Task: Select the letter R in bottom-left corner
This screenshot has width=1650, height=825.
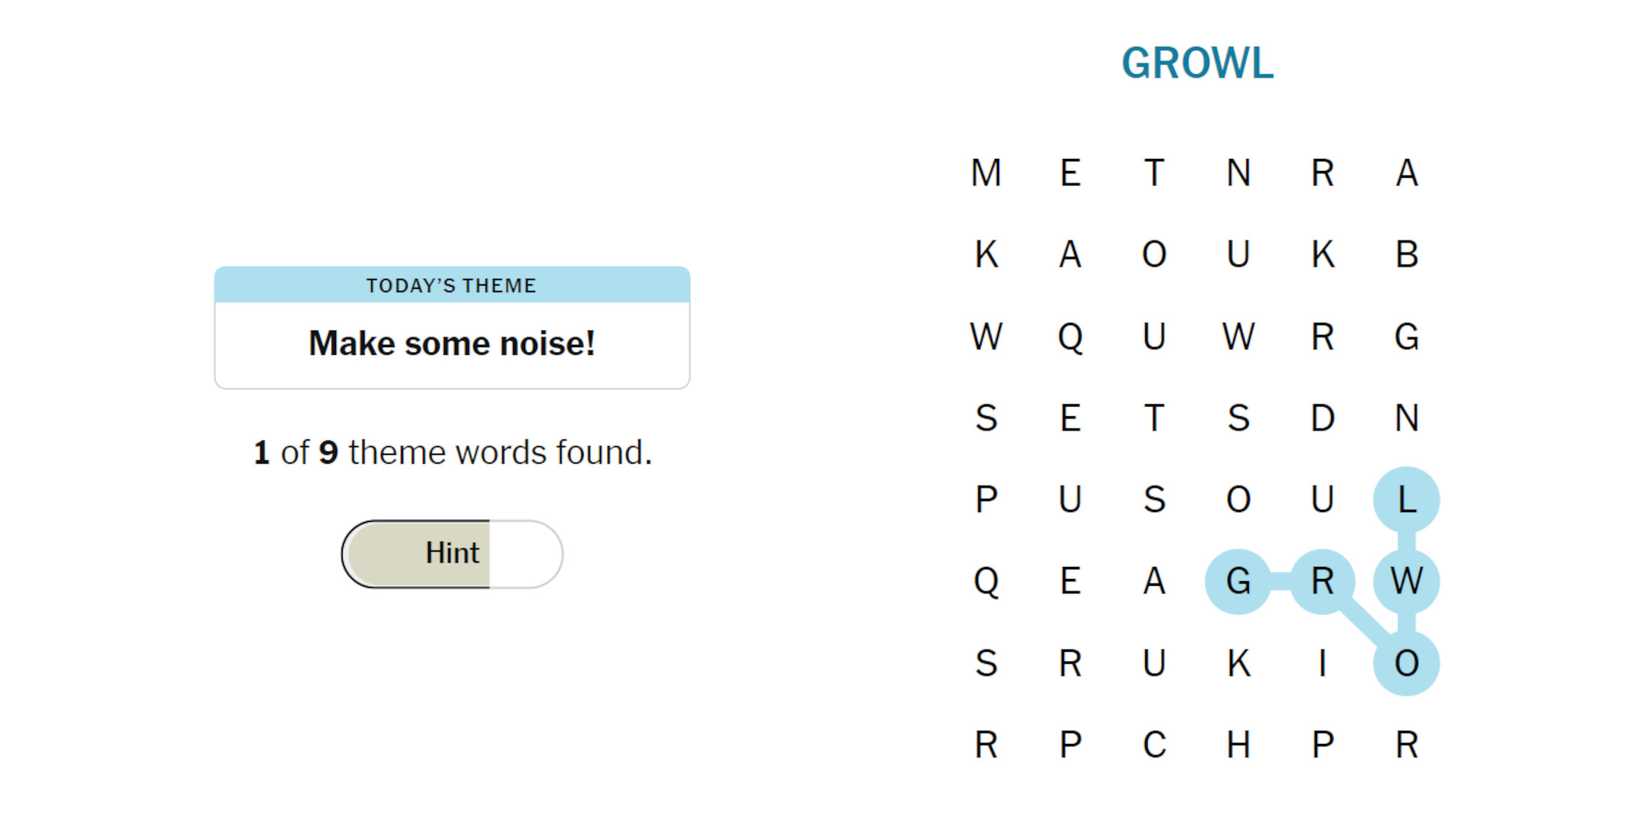Action: click(986, 745)
